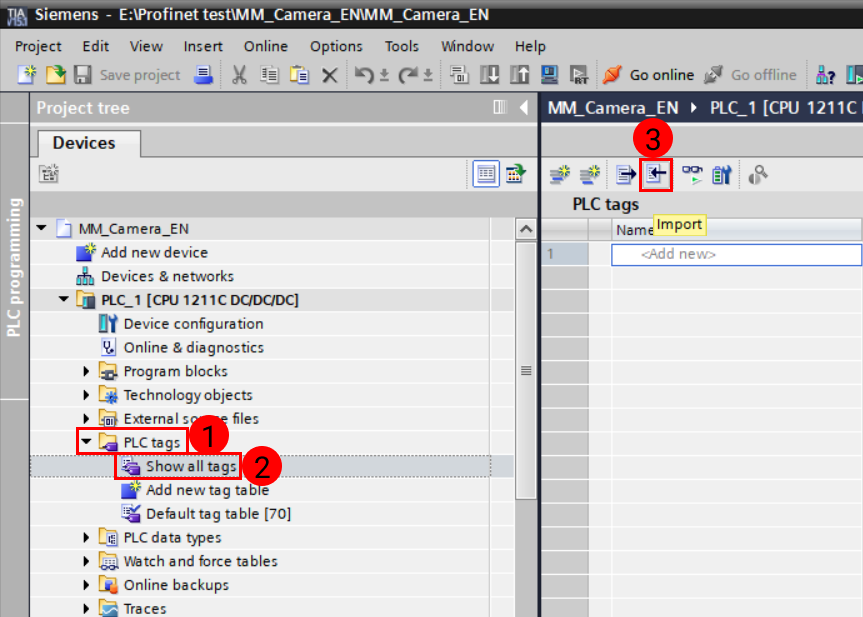Click the Undo icon on the toolbar
This screenshot has height=617, width=863.
362,74
